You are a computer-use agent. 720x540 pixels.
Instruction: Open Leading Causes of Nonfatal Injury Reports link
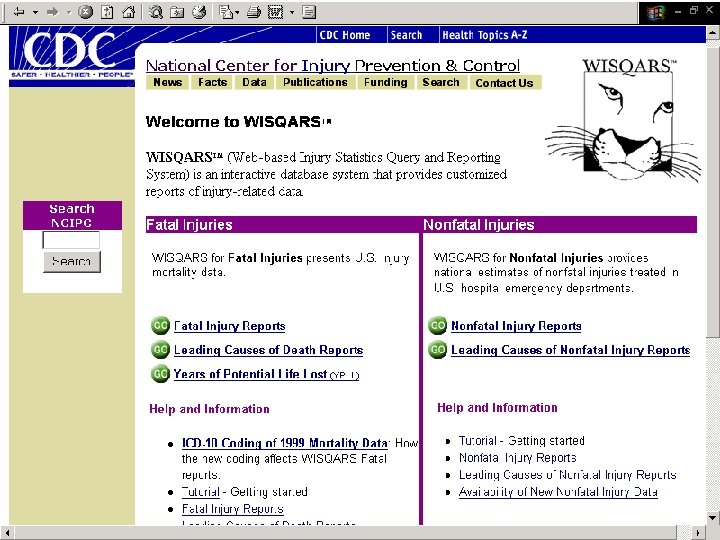point(571,350)
